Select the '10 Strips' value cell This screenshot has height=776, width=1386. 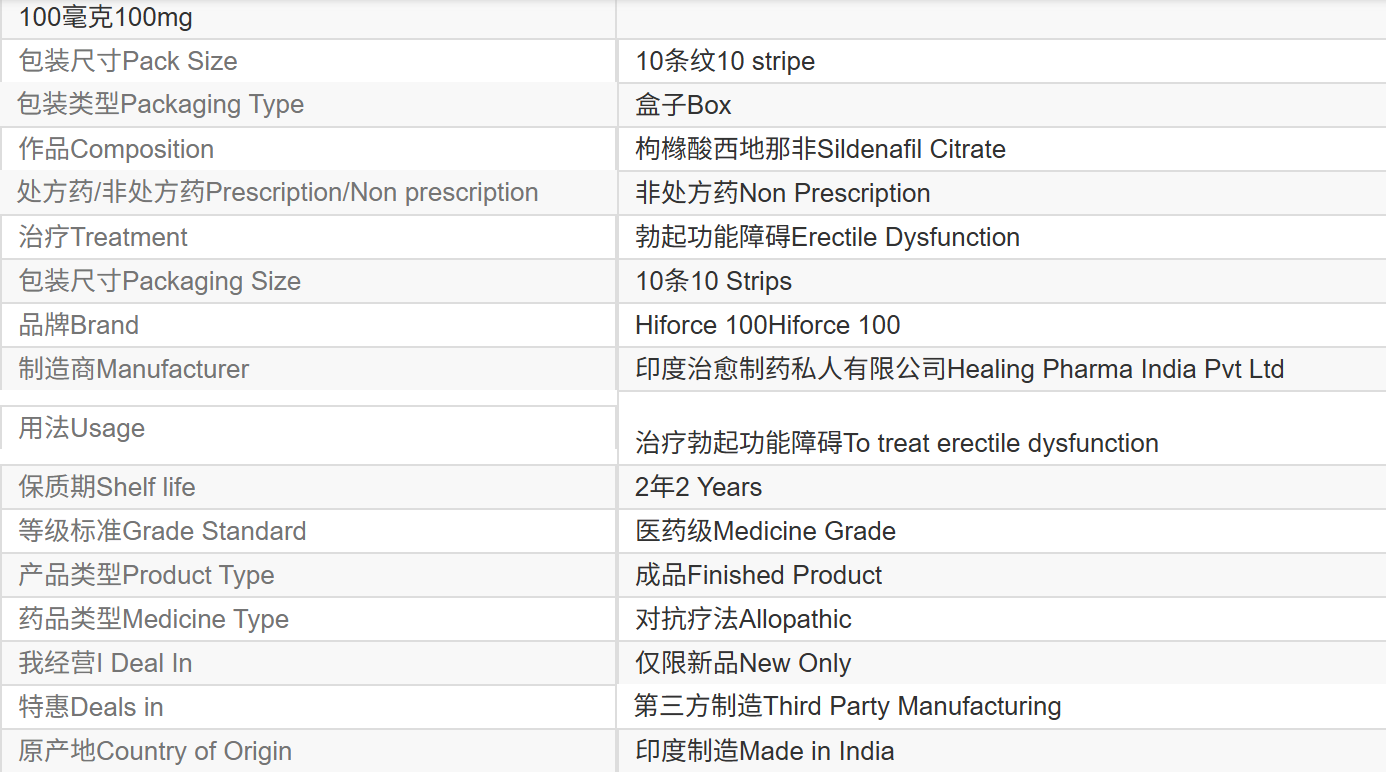[713, 281]
